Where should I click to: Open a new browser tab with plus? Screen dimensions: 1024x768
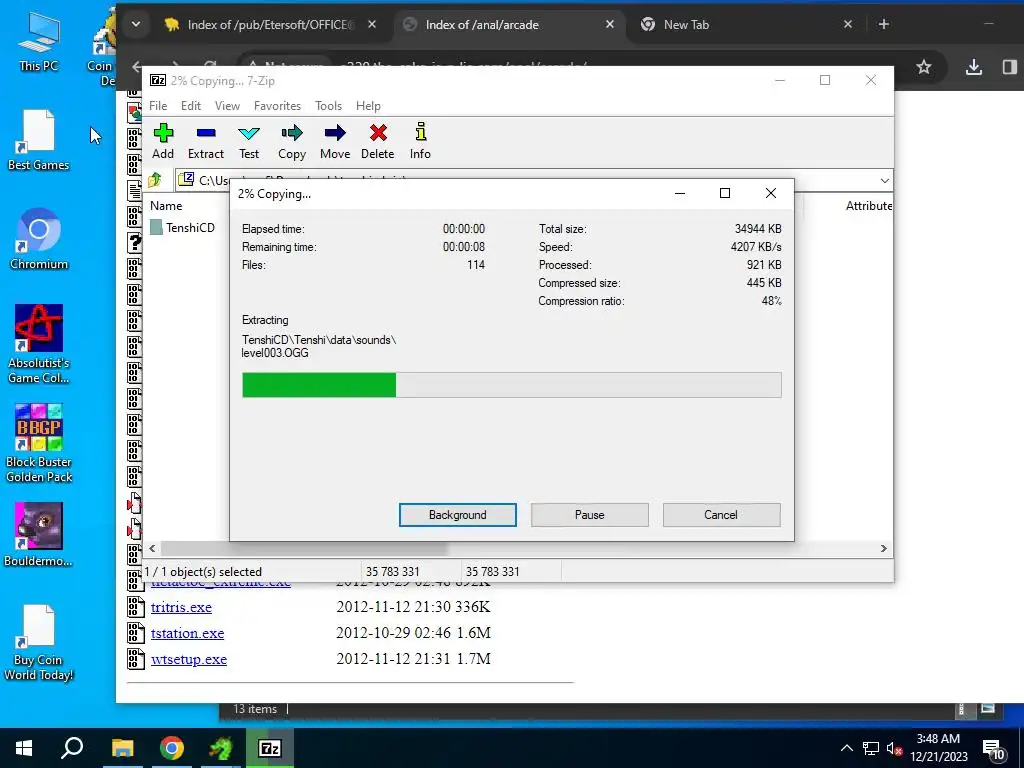click(x=884, y=24)
